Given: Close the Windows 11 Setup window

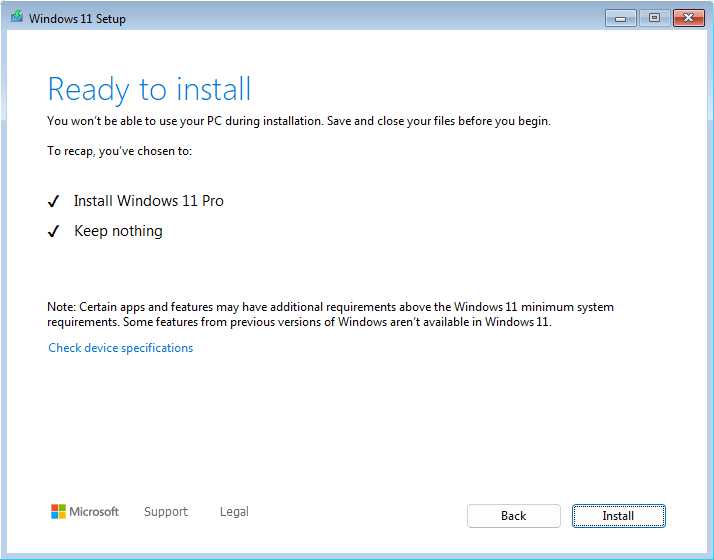Looking at the screenshot, I should 688,18.
